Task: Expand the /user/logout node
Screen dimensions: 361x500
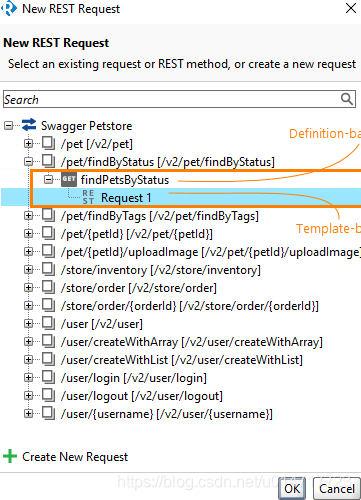Action: tap(28, 396)
